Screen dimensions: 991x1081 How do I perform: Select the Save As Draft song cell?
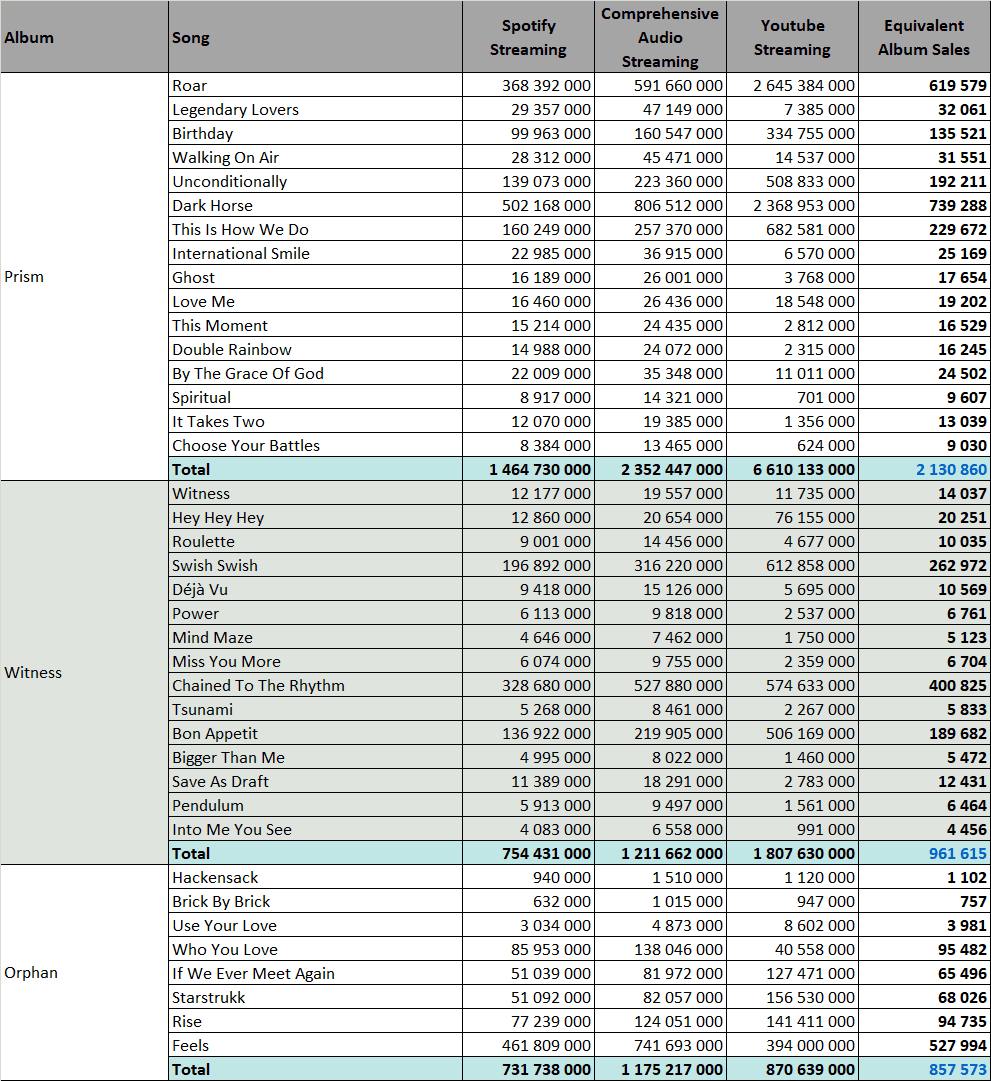[315, 781]
